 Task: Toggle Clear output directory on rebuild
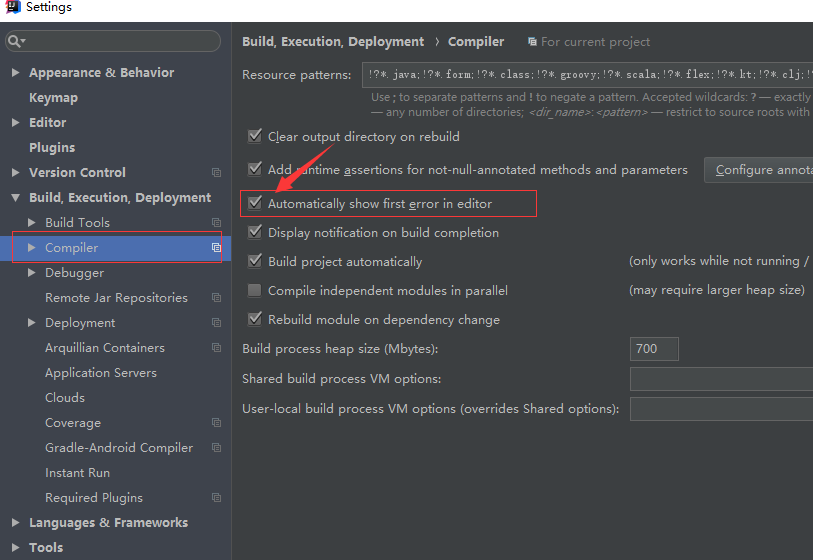(x=255, y=136)
